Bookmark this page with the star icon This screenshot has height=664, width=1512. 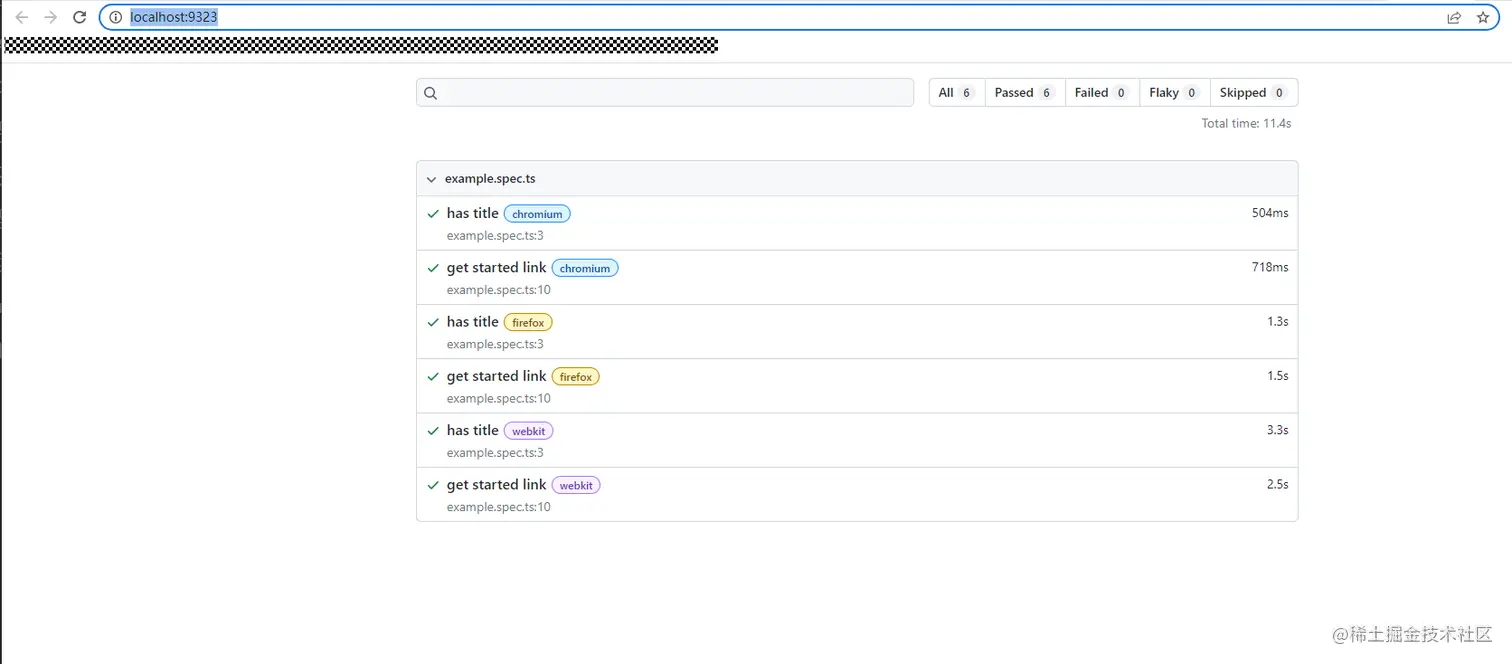[x=1483, y=17]
